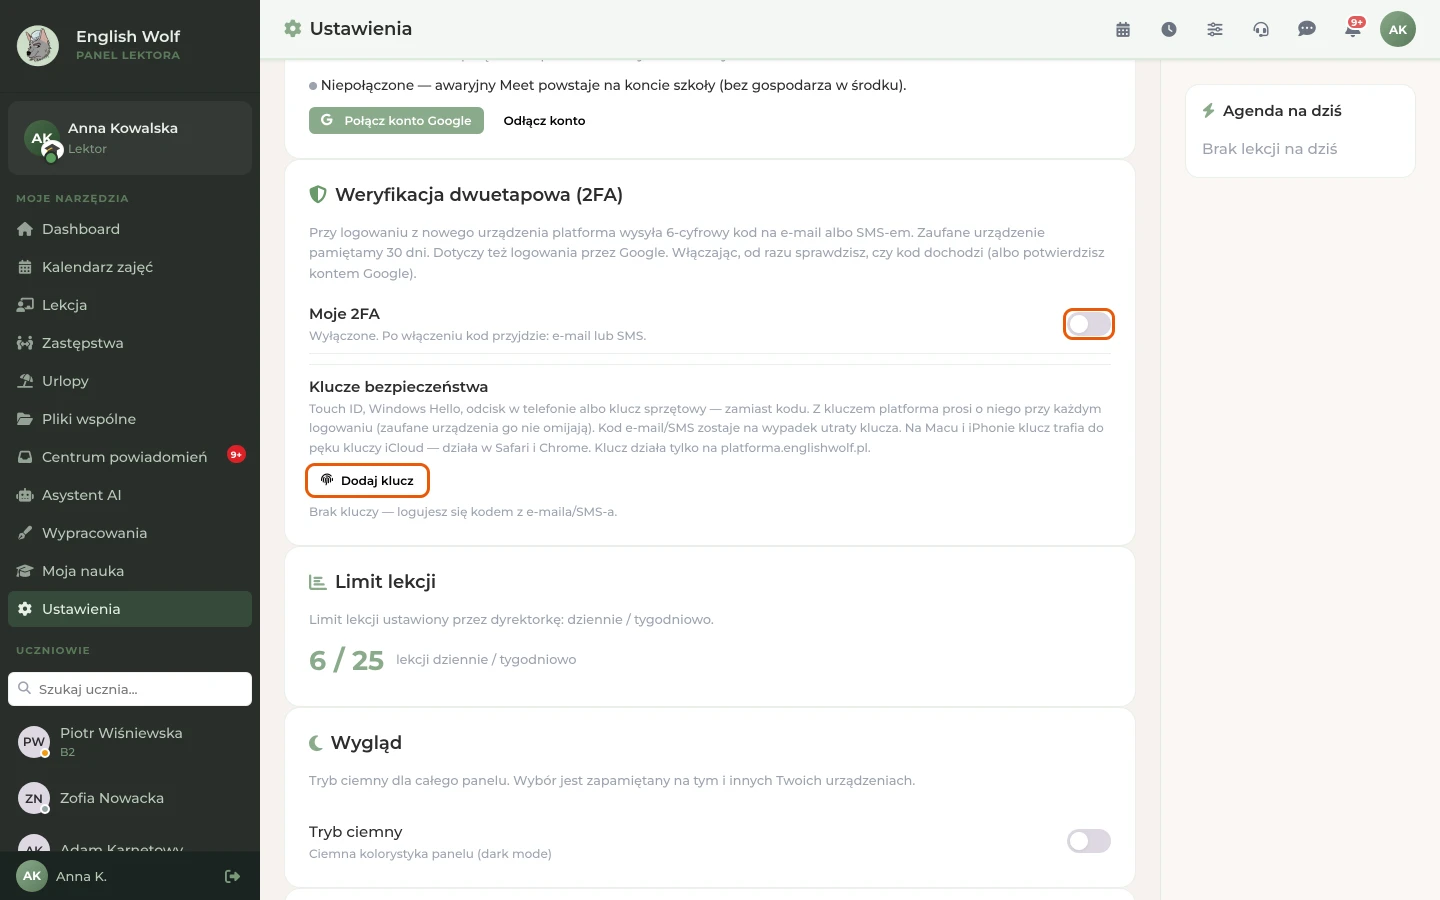Click the umbrella icon for Urlopy
1440x900 pixels.
pyautogui.click(x=25, y=381)
